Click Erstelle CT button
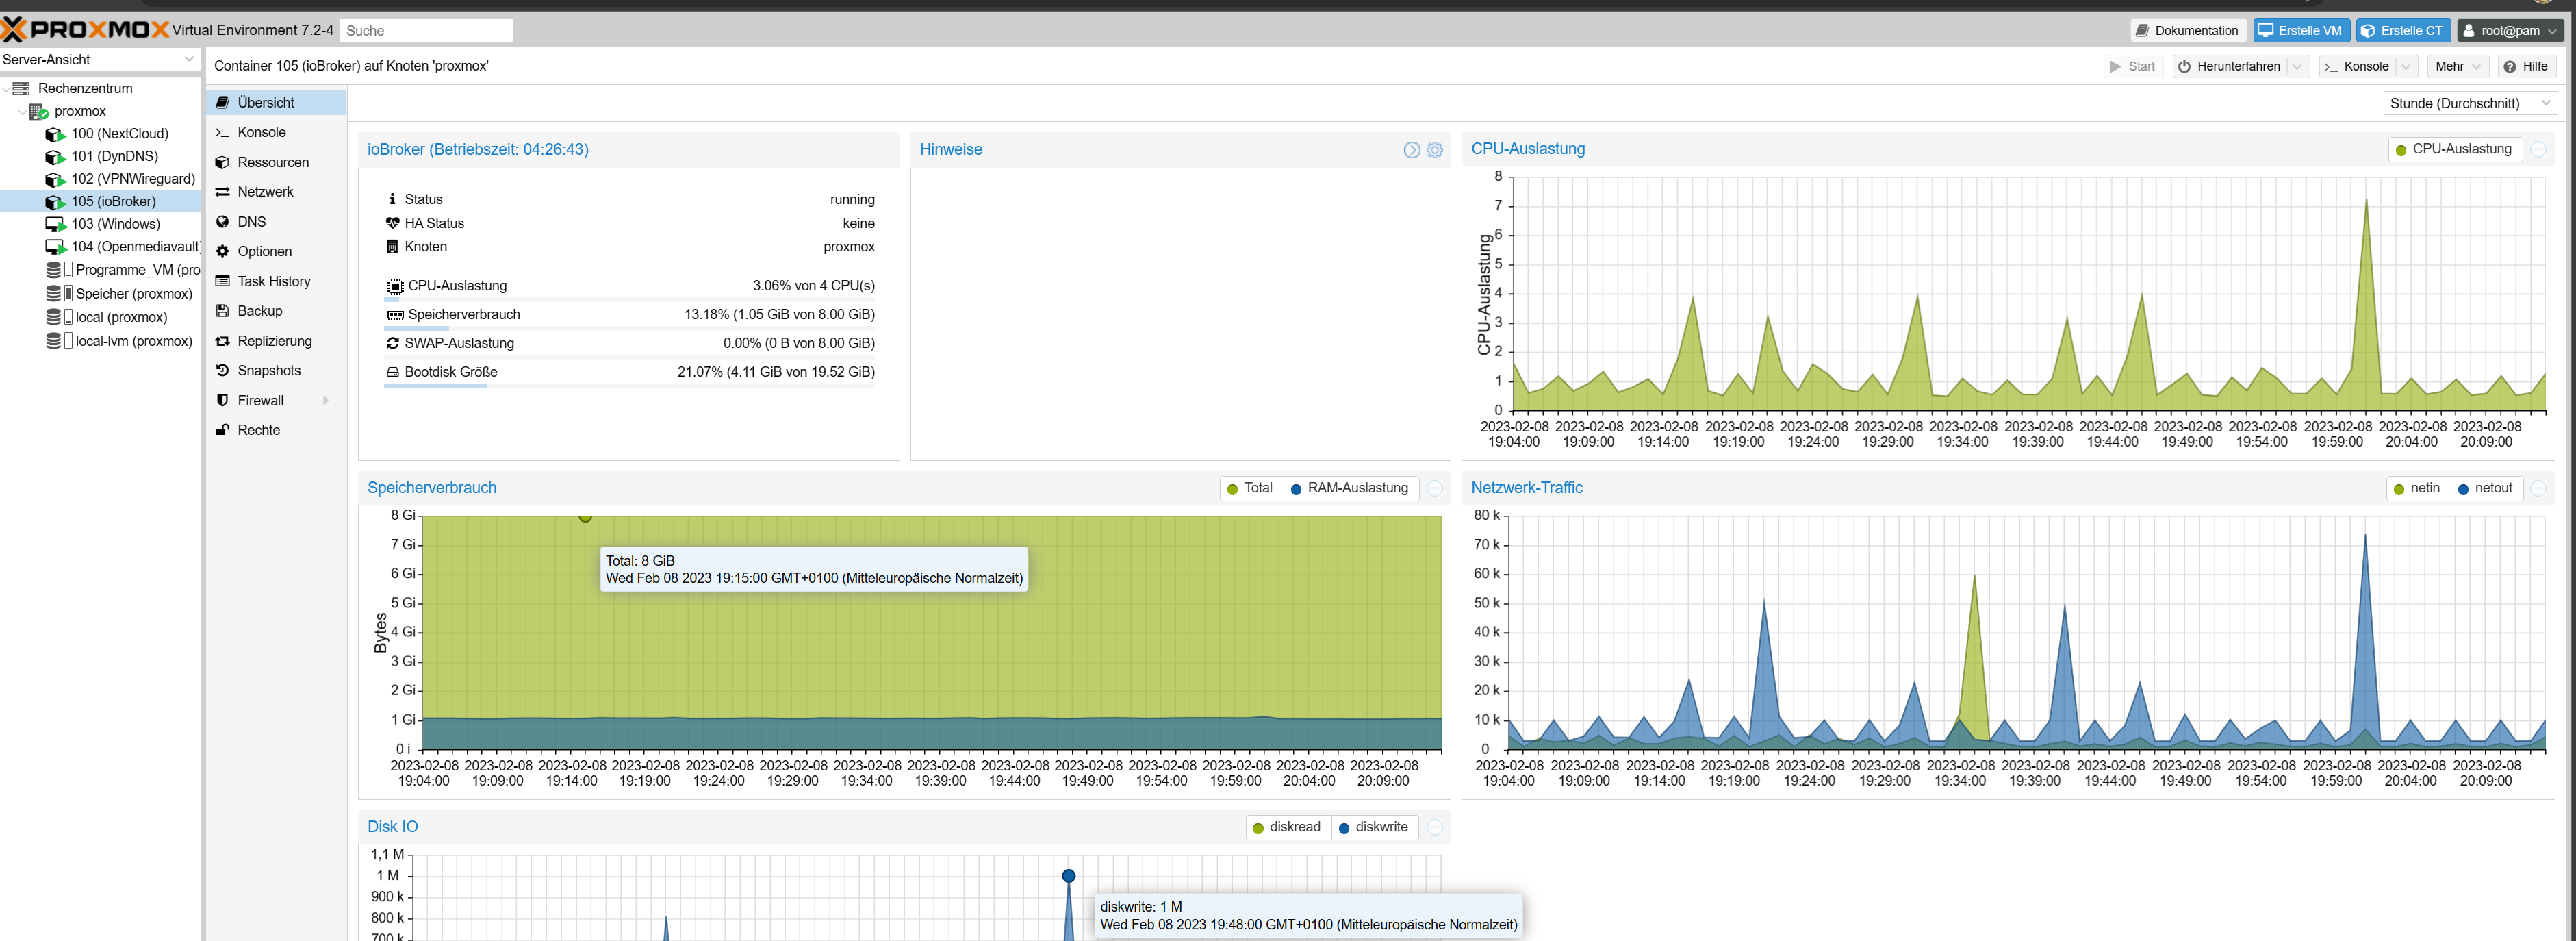 2402,30
